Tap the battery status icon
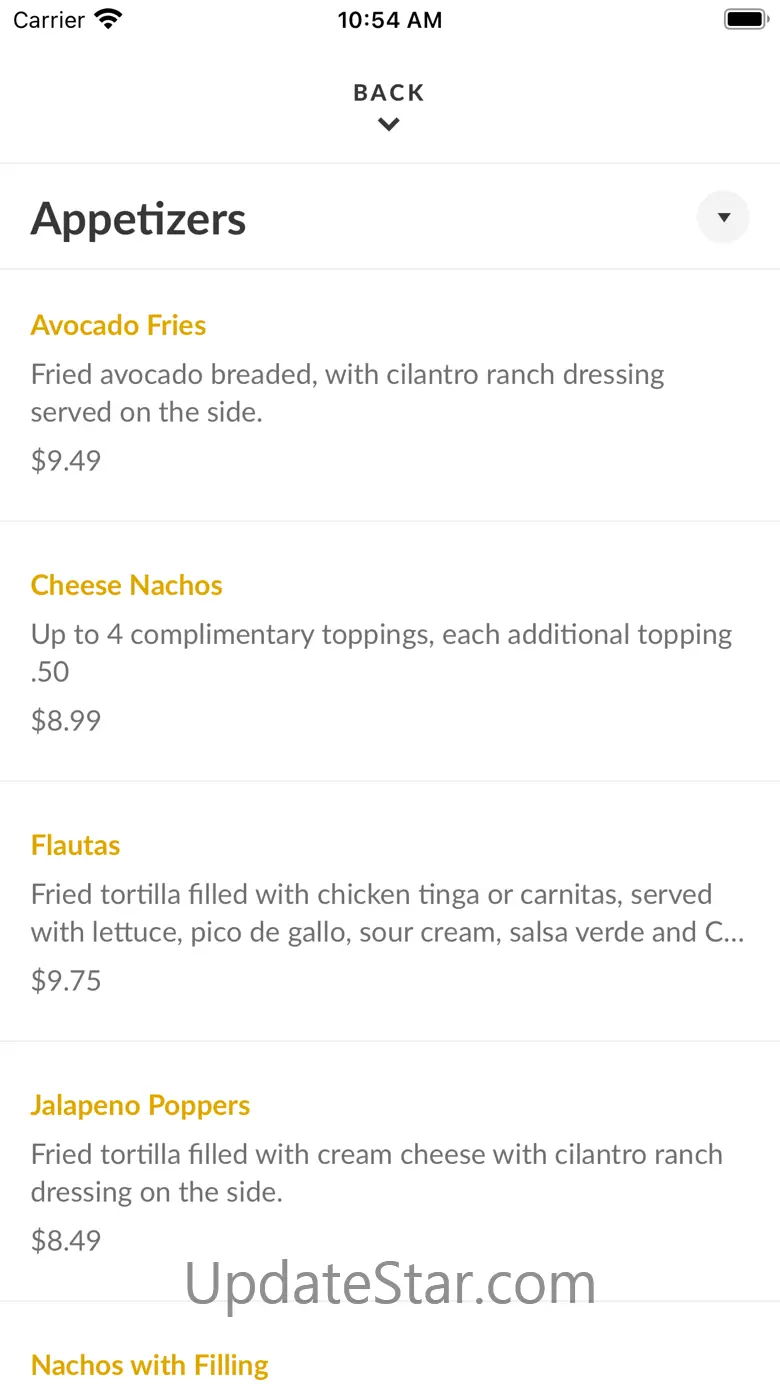The height and width of the screenshot is (1387, 780). click(x=745, y=19)
